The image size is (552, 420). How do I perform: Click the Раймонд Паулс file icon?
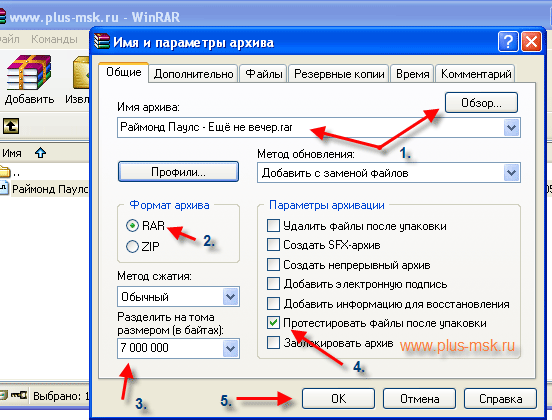pos(4,189)
